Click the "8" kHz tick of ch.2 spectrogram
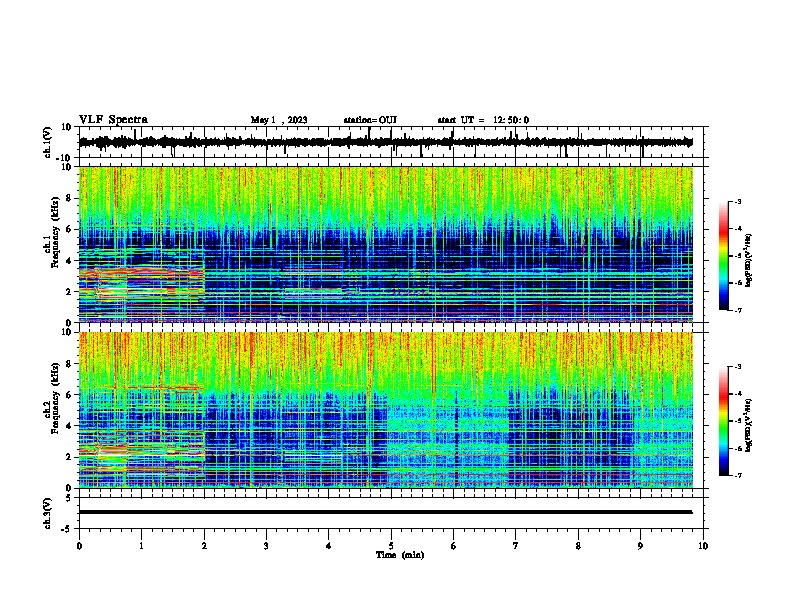 click(69, 364)
